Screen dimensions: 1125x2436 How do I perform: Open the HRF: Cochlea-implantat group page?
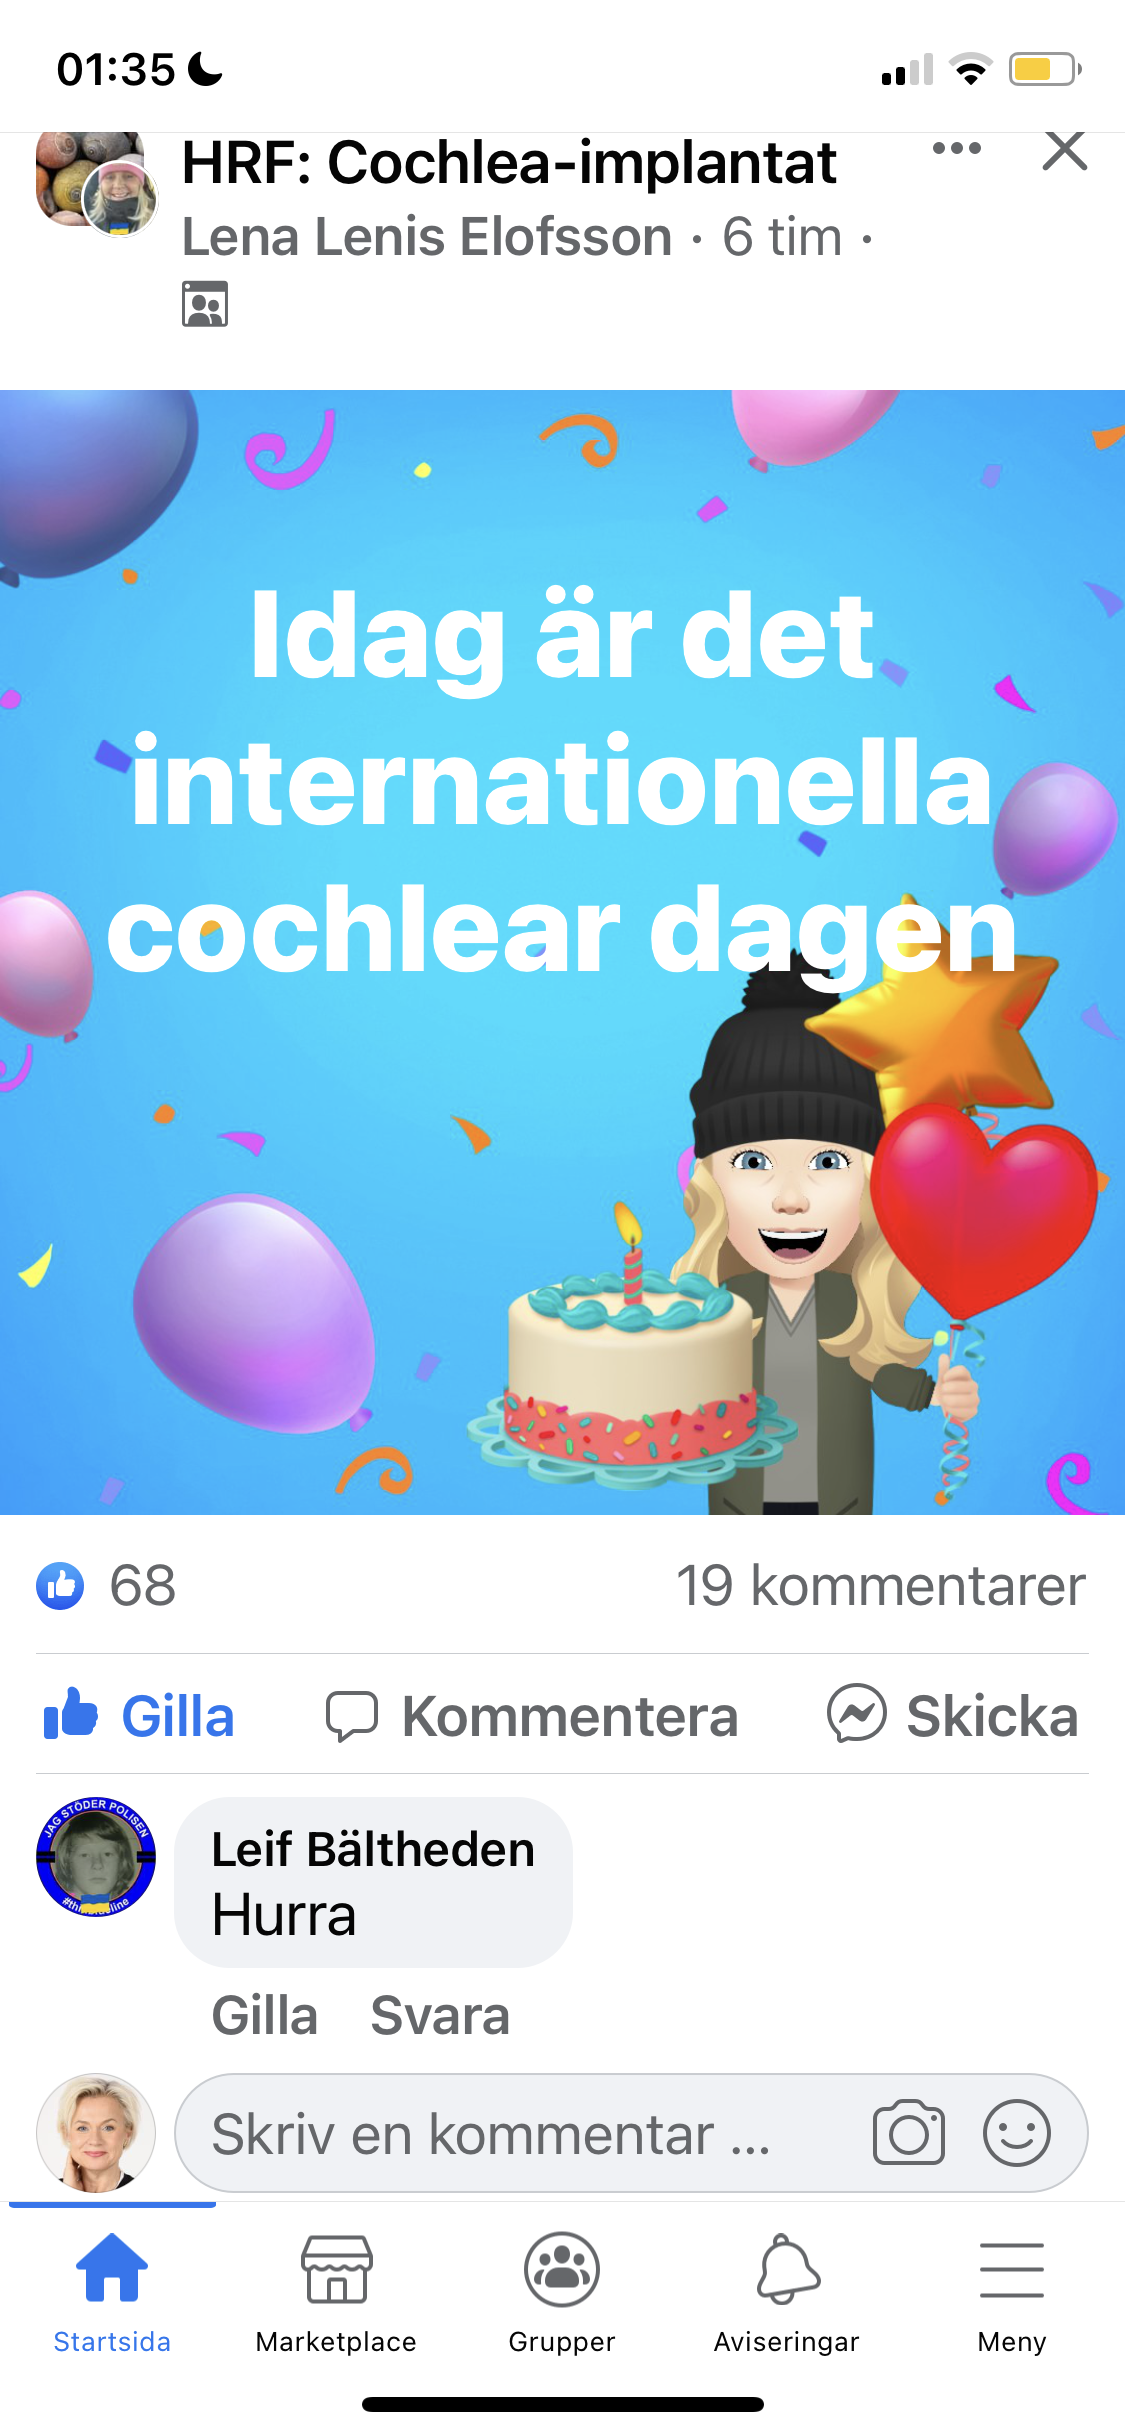coord(509,163)
